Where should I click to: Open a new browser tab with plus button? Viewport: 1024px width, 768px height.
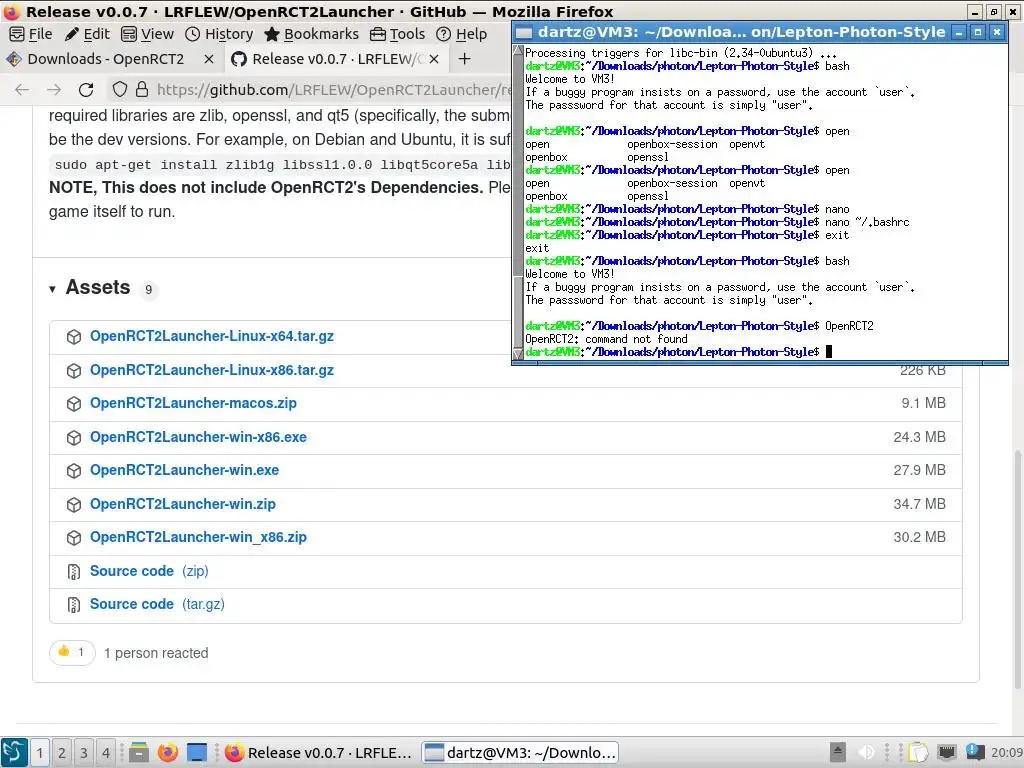(x=464, y=59)
